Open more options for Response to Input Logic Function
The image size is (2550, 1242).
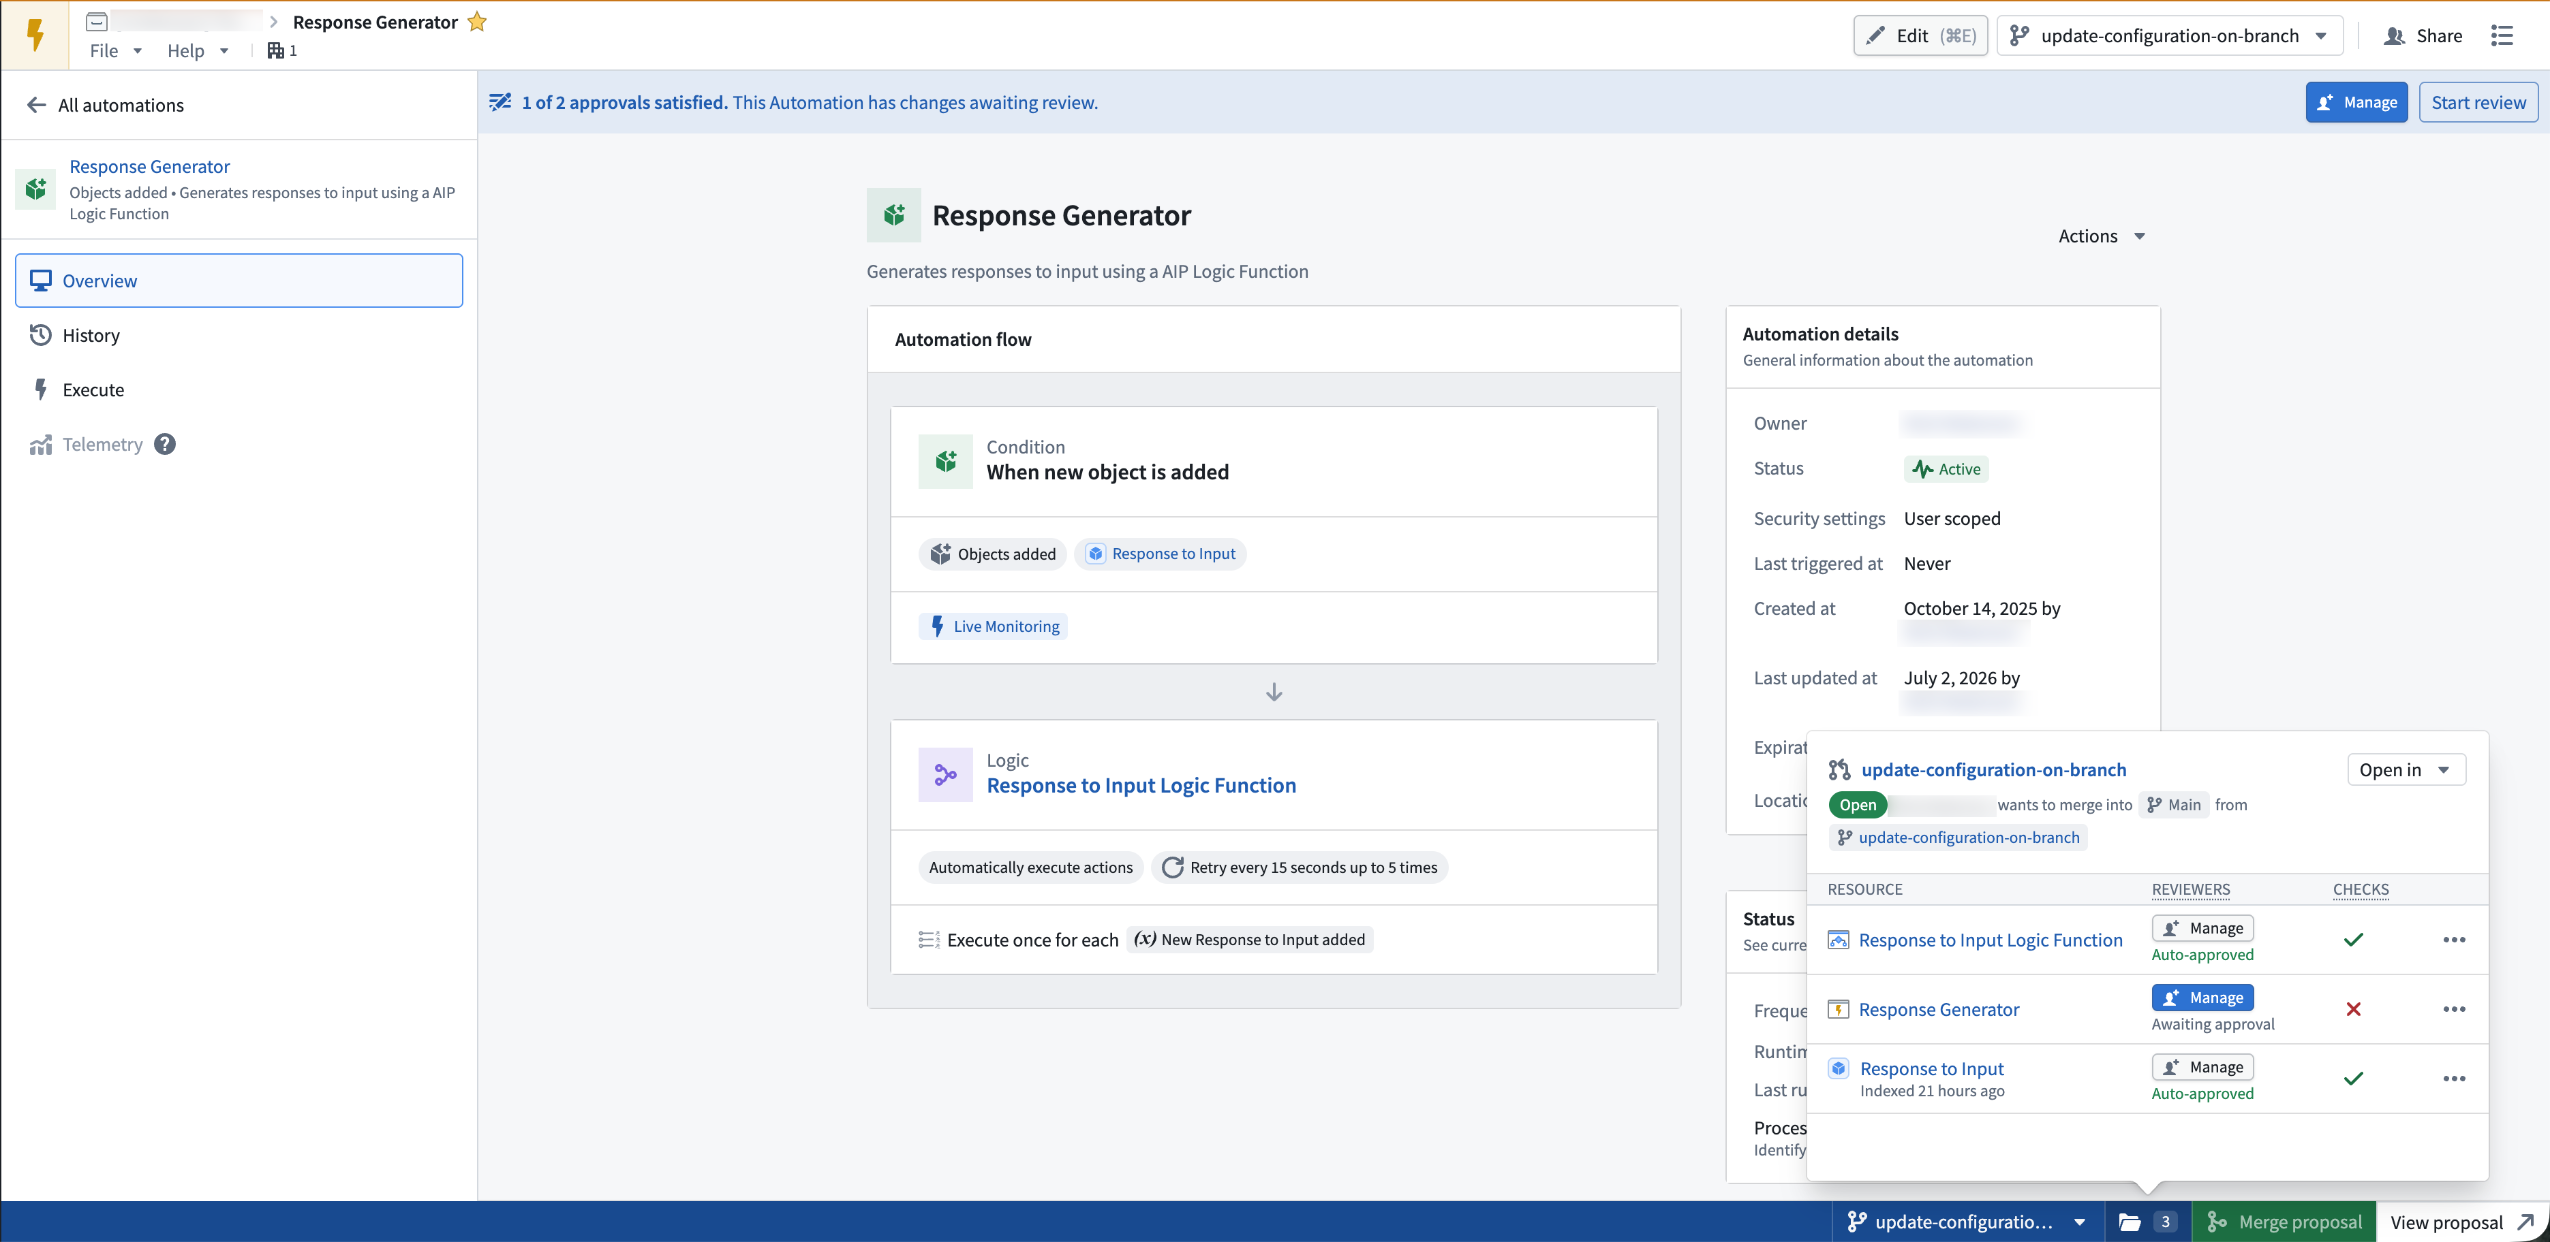click(x=2454, y=940)
